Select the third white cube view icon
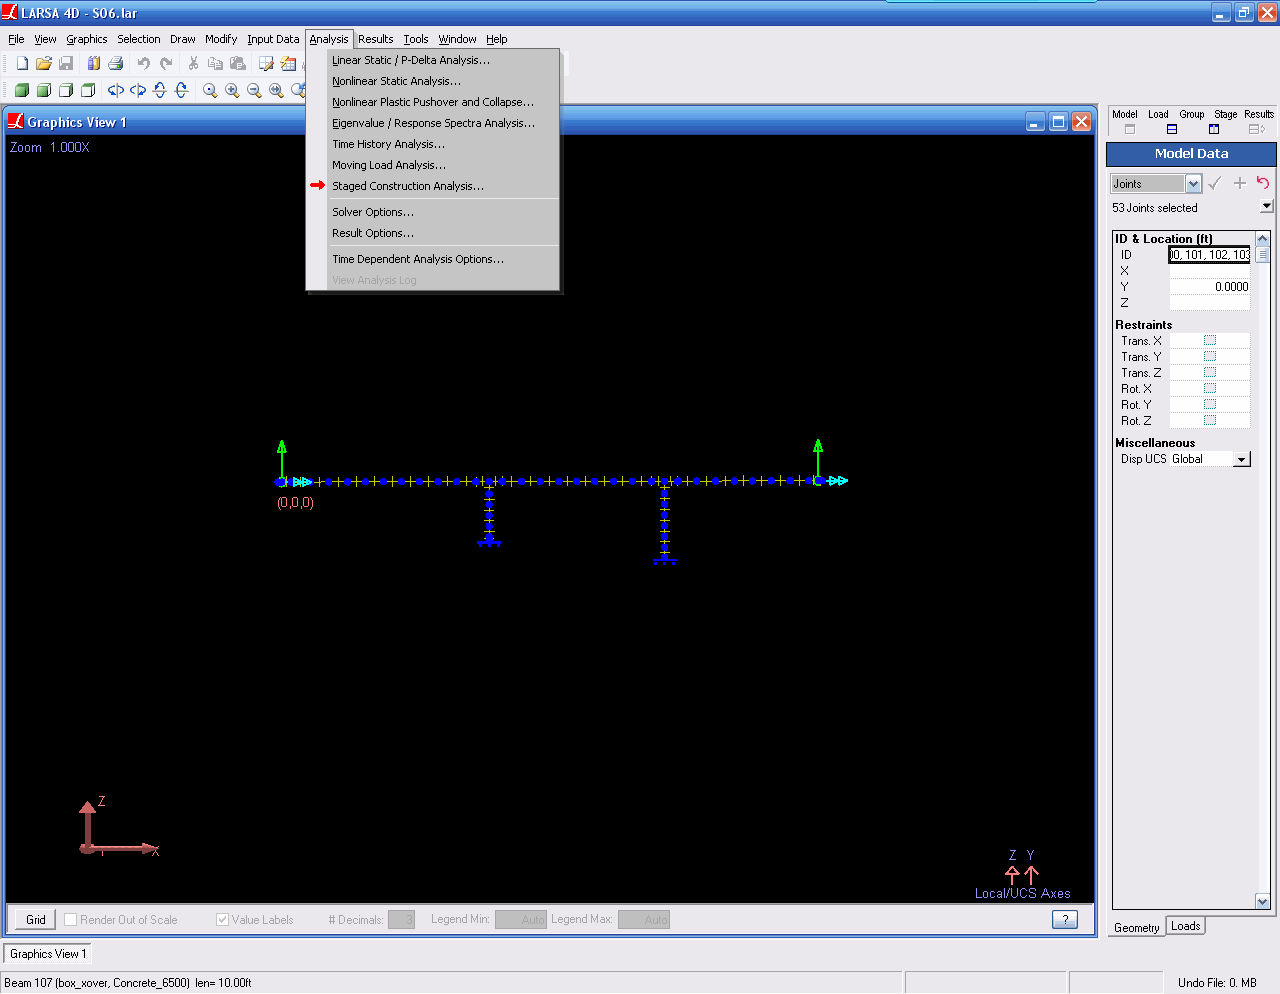Screen dimensions: 1280x994 pos(66,90)
